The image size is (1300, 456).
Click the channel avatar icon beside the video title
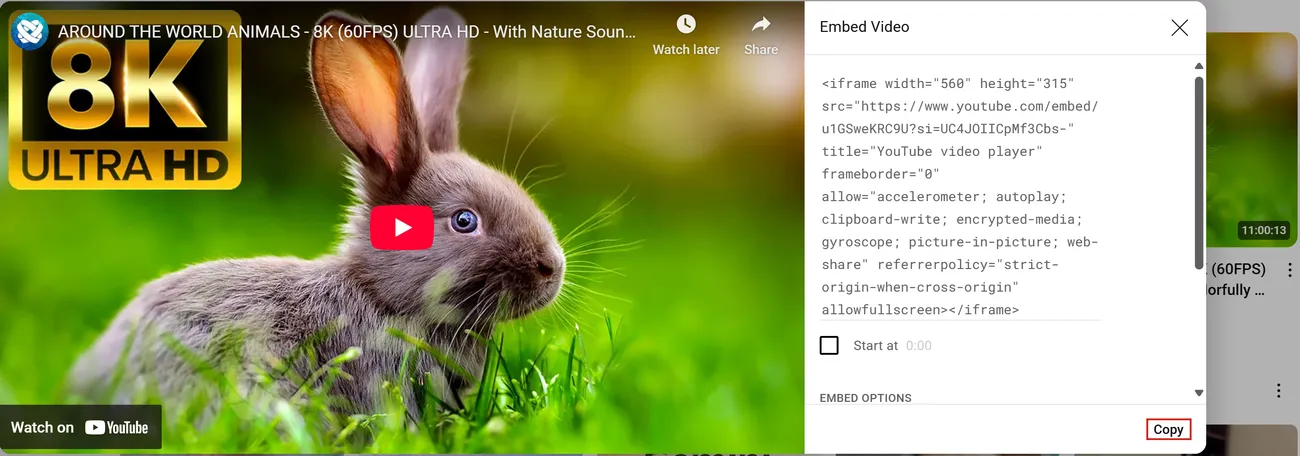30,31
